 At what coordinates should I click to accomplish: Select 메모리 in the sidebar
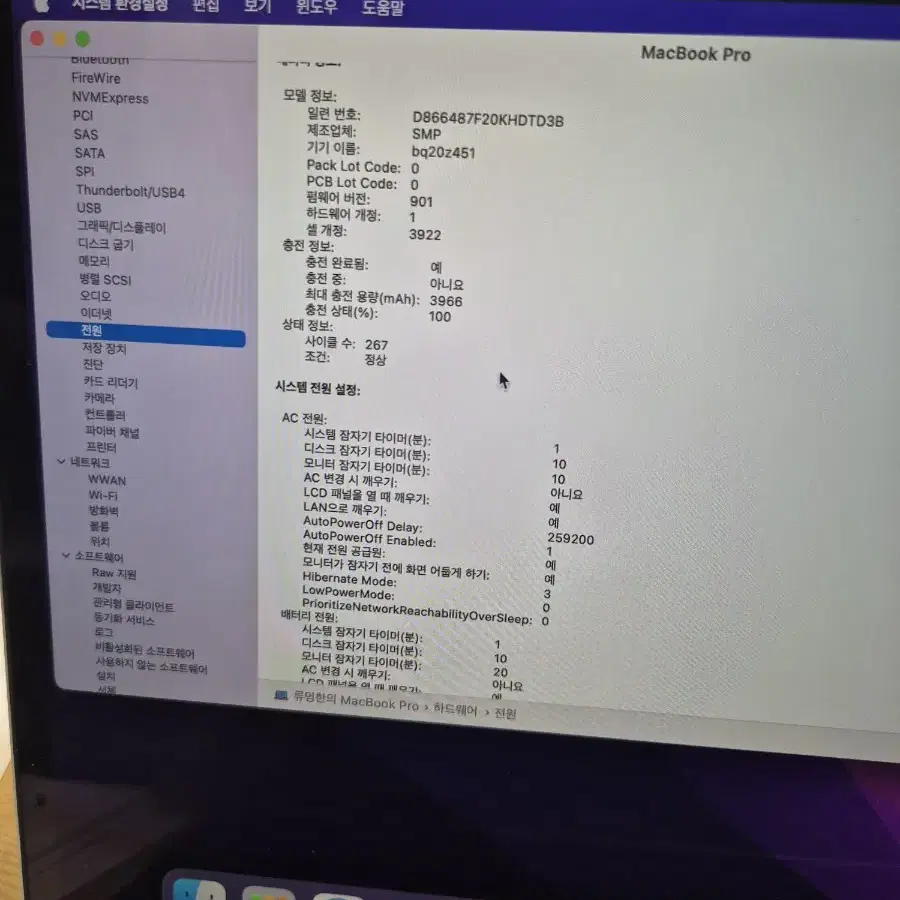[x=94, y=261]
